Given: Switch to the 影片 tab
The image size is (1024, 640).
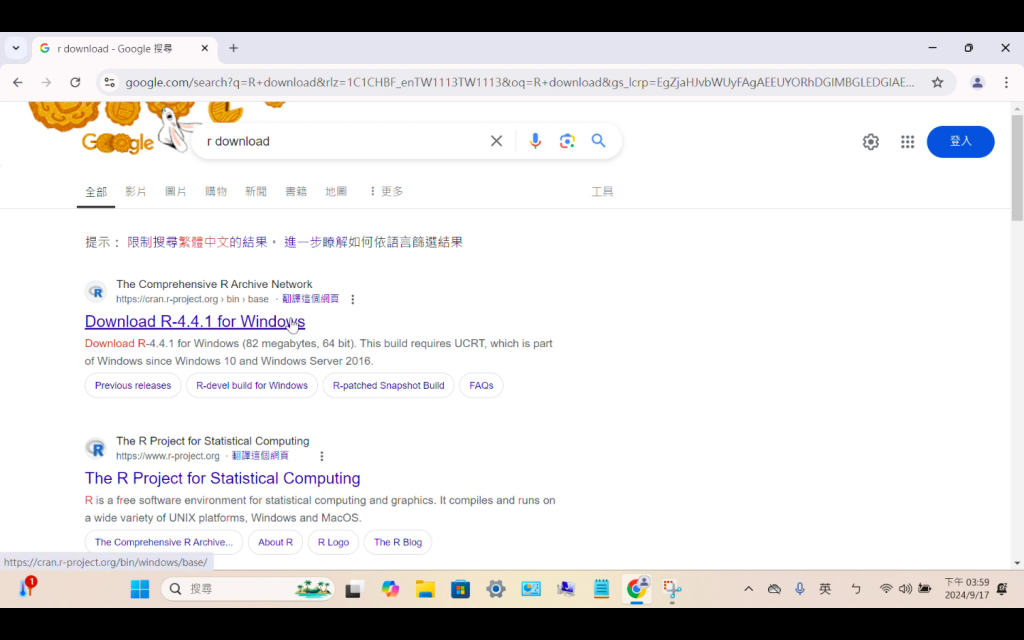Looking at the screenshot, I should (136, 191).
